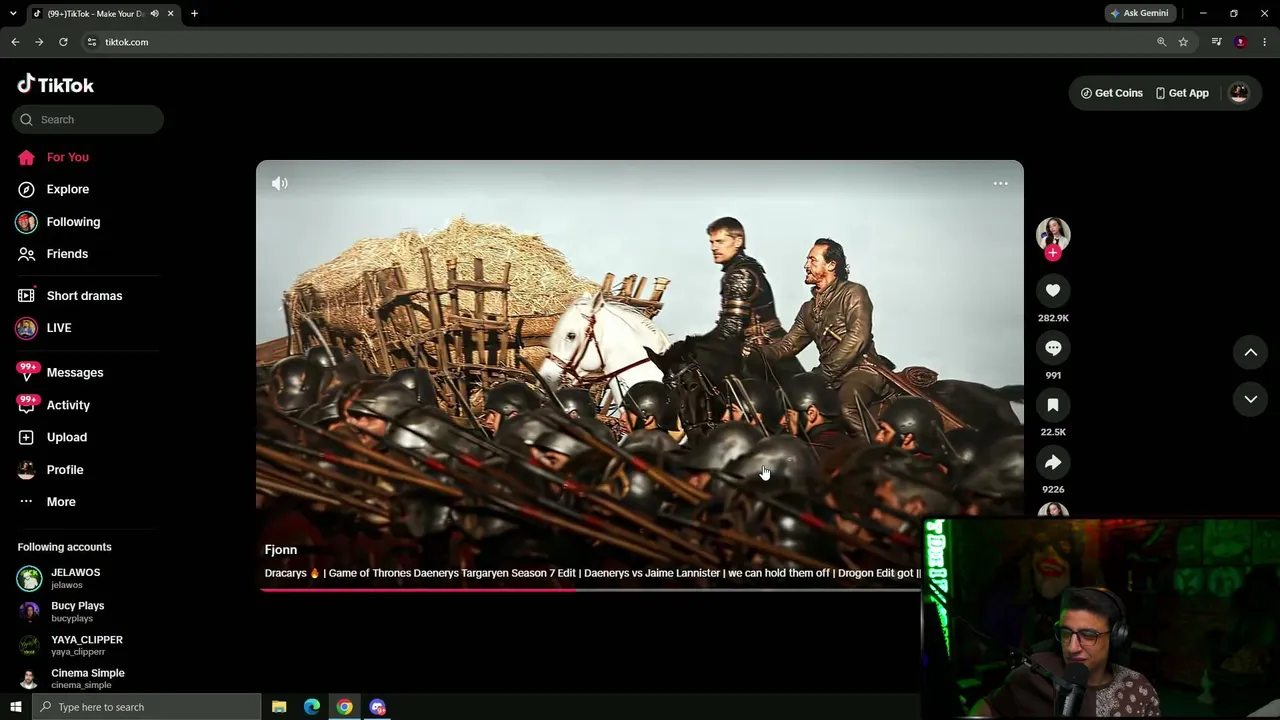Viewport: 1280px width, 720px height.
Task: Open the zoom magnifier icon in address bar
Action: (x=1161, y=42)
